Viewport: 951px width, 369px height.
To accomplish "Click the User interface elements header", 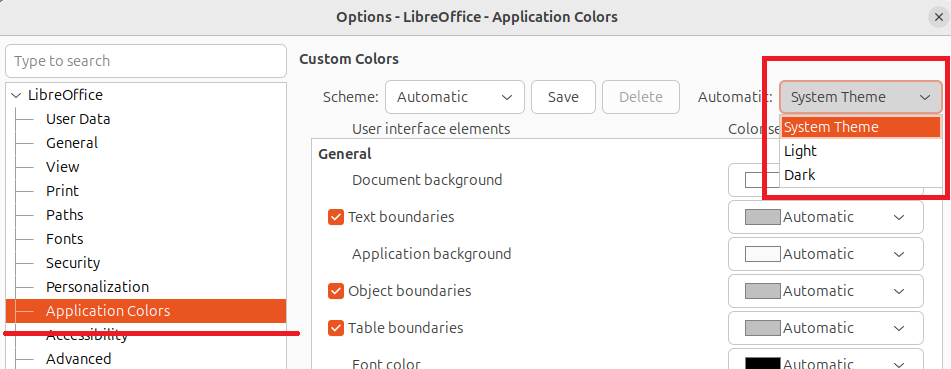I will [431, 129].
